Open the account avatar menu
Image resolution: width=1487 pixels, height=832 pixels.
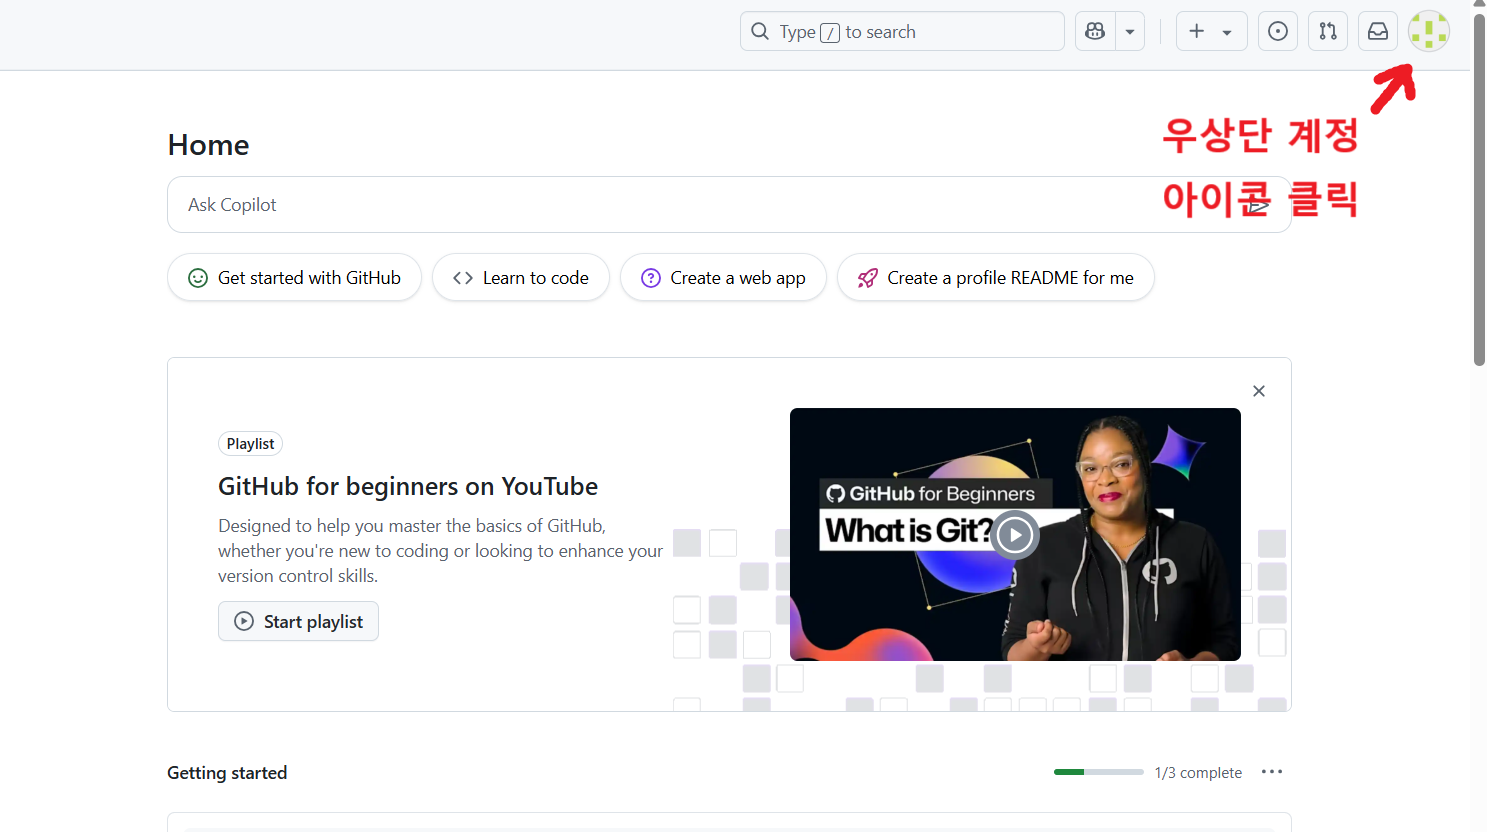tap(1429, 31)
